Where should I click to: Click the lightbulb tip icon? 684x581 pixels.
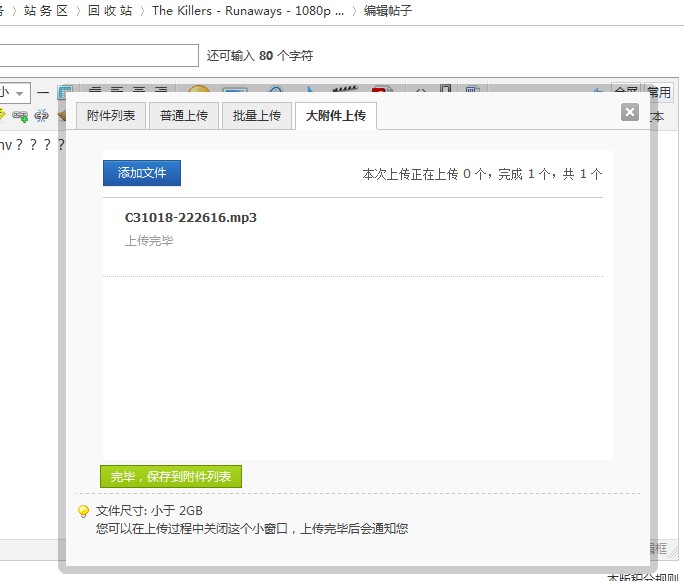pyautogui.click(x=83, y=511)
